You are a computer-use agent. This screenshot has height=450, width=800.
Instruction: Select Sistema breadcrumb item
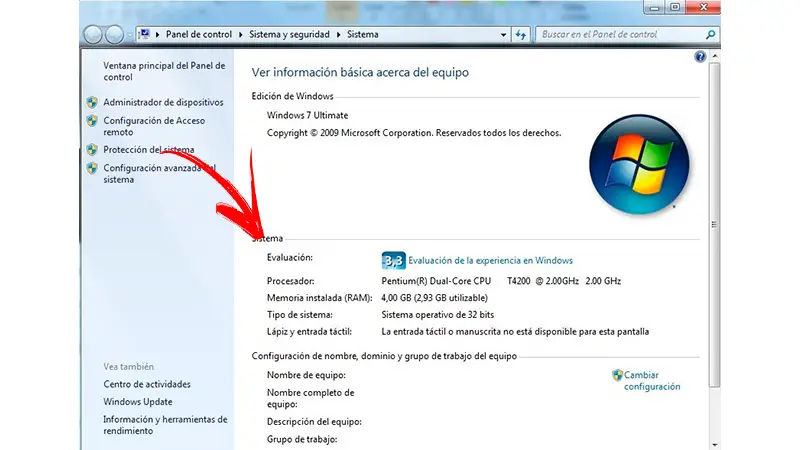363,34
